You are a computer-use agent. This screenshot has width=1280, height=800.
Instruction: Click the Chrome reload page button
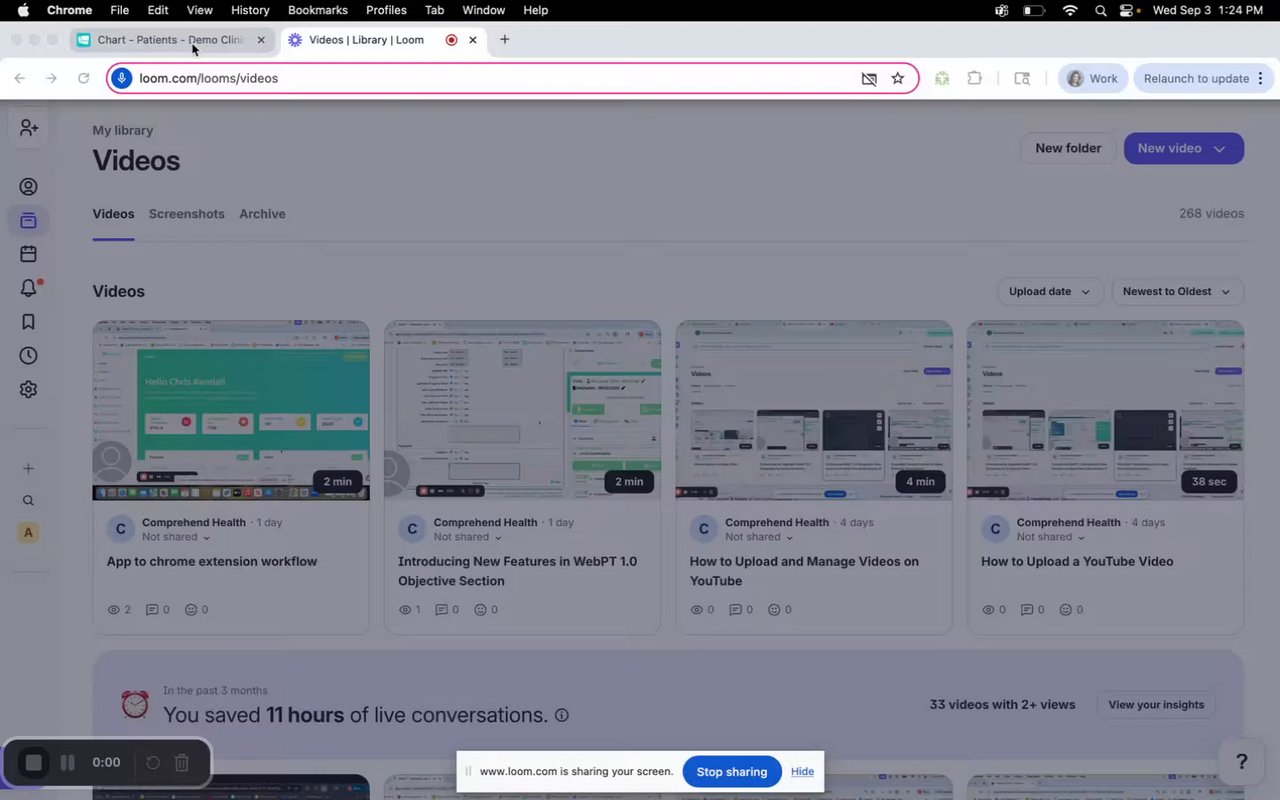84,78
